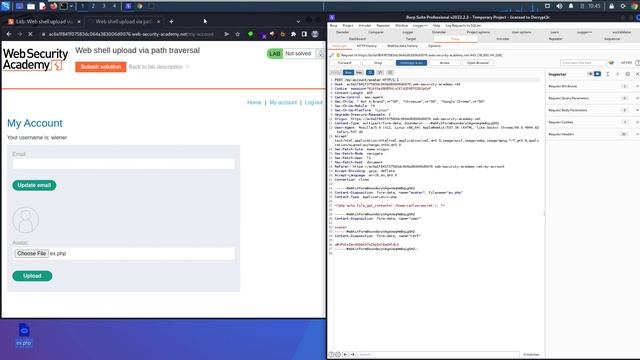Open the Proxy Options sub-tab
This screenshot has height=360, width=640.
pos(434,46)
